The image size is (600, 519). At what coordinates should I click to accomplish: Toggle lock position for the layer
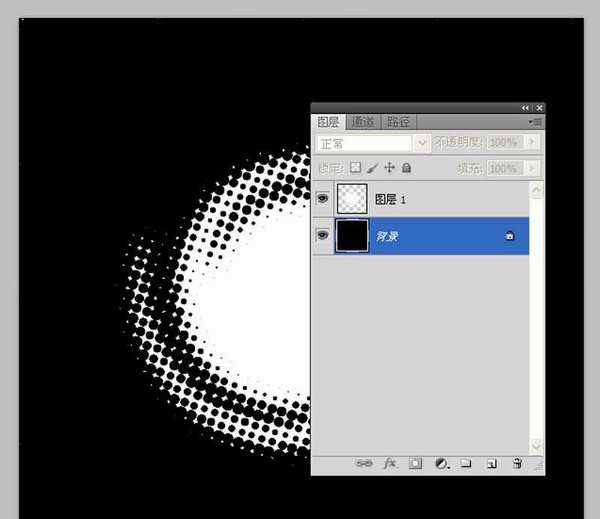tap(390, 168)
